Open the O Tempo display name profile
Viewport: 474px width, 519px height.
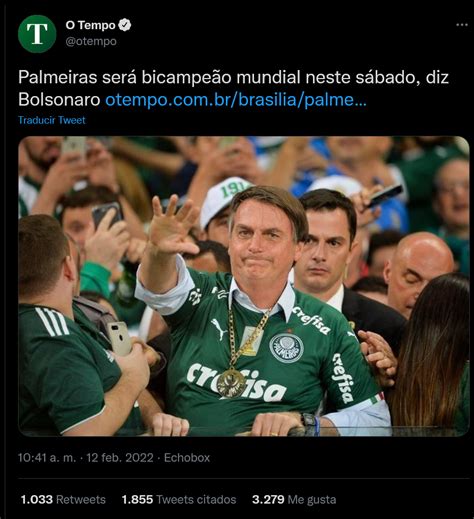[90, 25]
